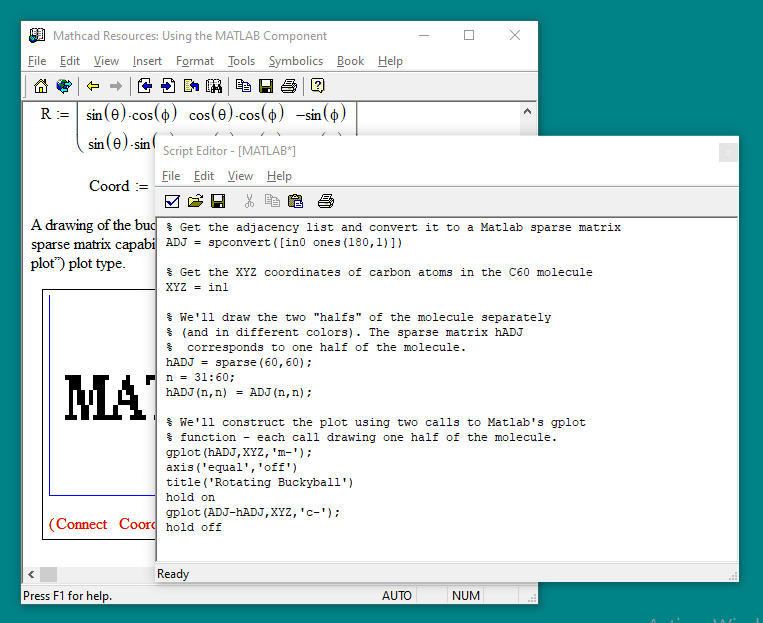
Task: Click the question mark help icon
Action: tap(317, 86)
